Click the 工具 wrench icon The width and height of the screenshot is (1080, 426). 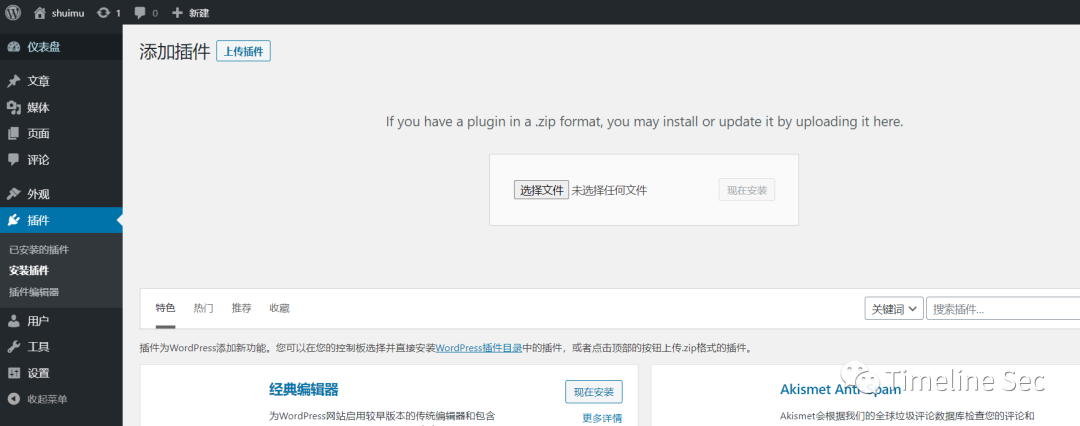coord(13,347)
